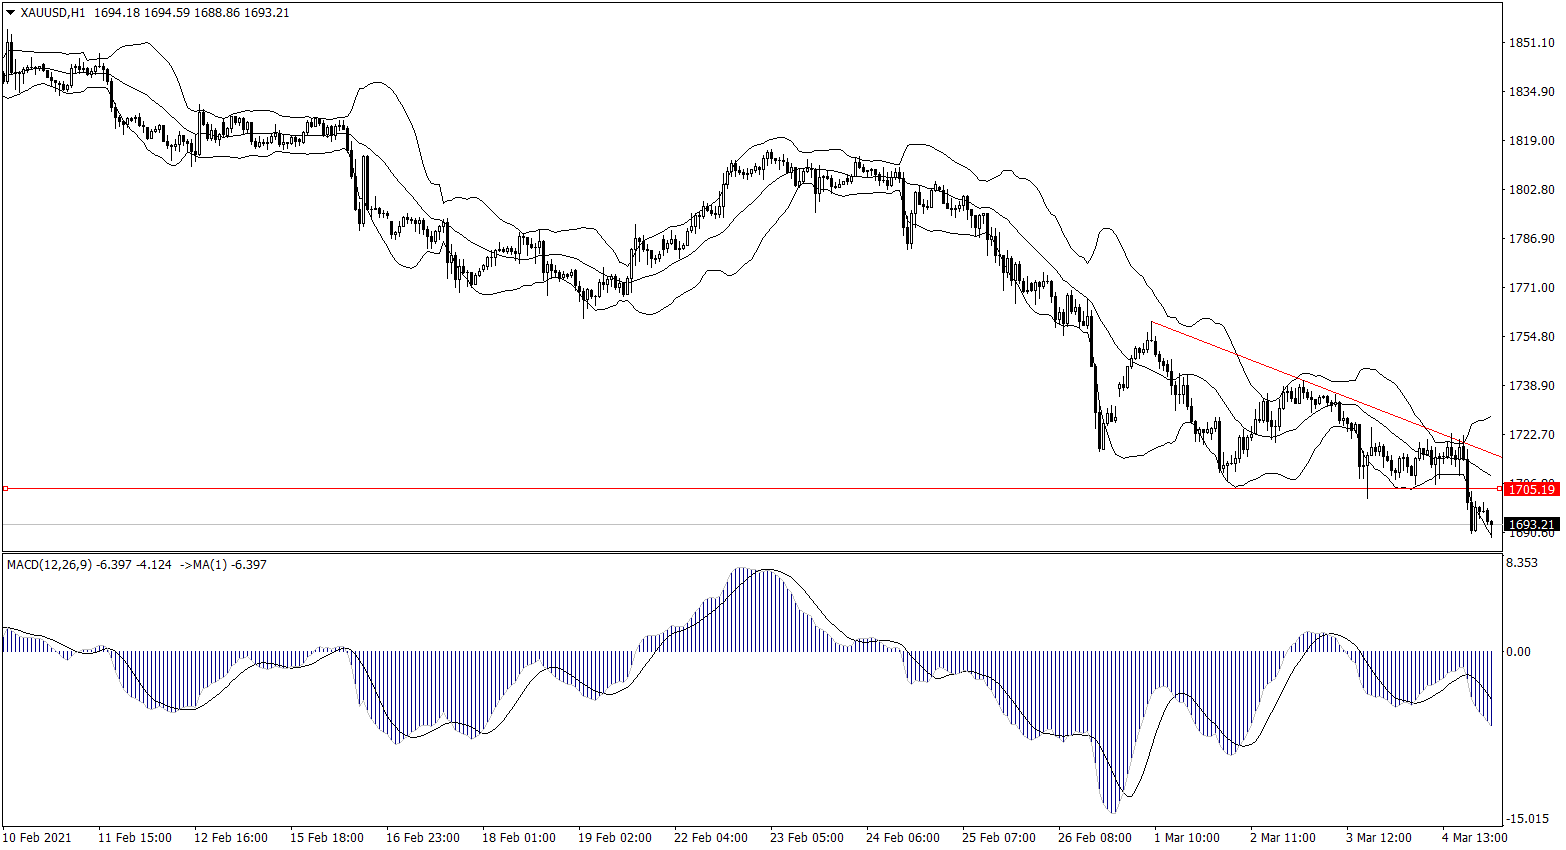The image size is (1566, 850).
Task: Click the MACD(12,26,9) indicator label
Action: coord(49,565)
